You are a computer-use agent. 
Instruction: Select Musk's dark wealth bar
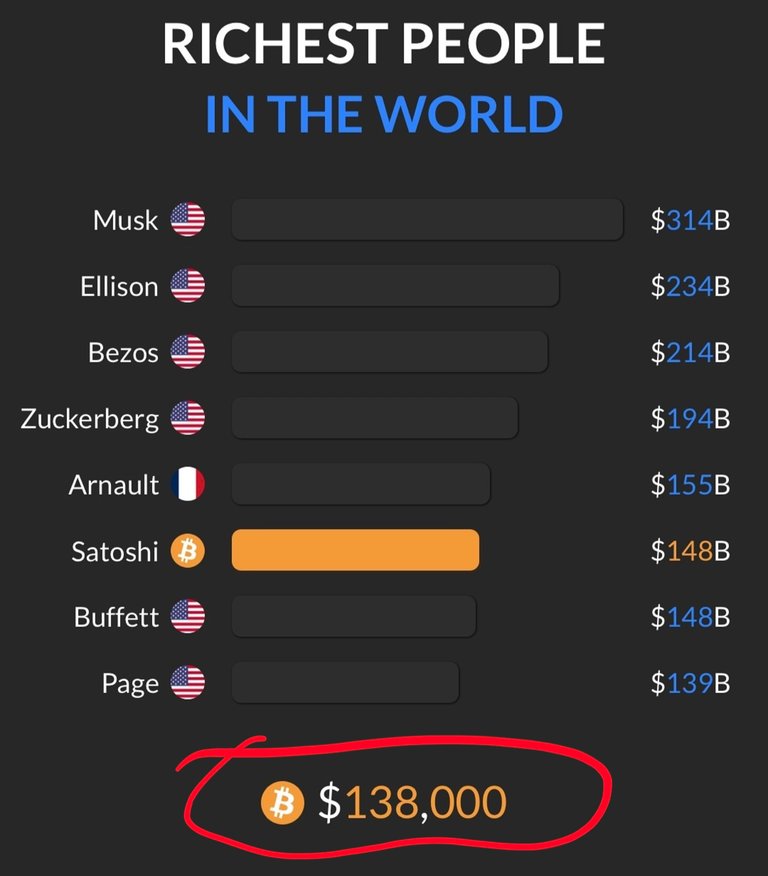coord(427,220)
